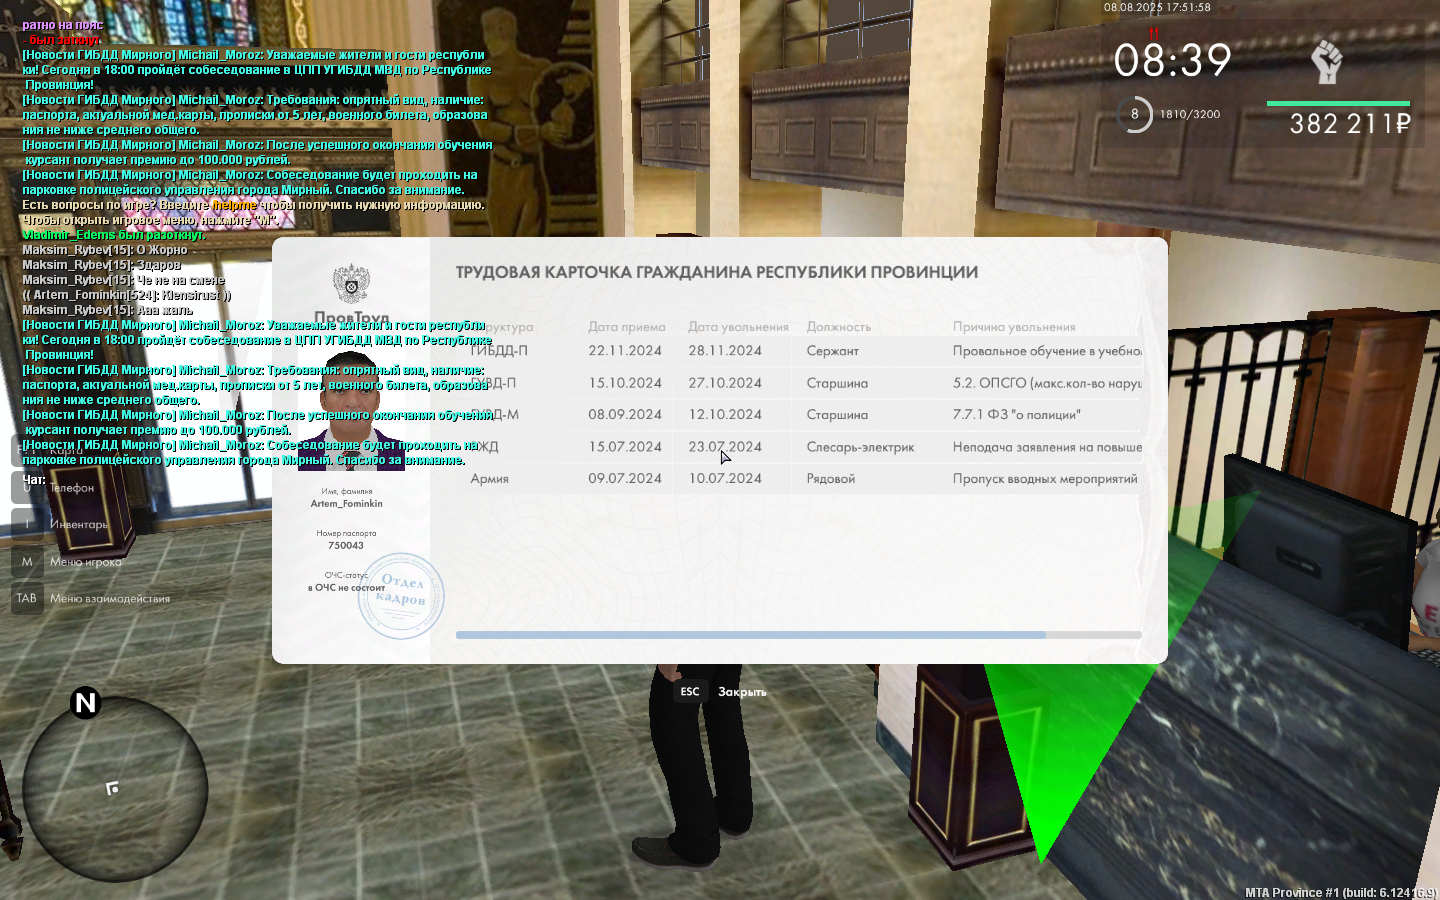Image resolution: width=1440 pixels, height=900 pixels.
Task: Click the horizontal scrollbar under the employment table
Action: pos(798,635)
